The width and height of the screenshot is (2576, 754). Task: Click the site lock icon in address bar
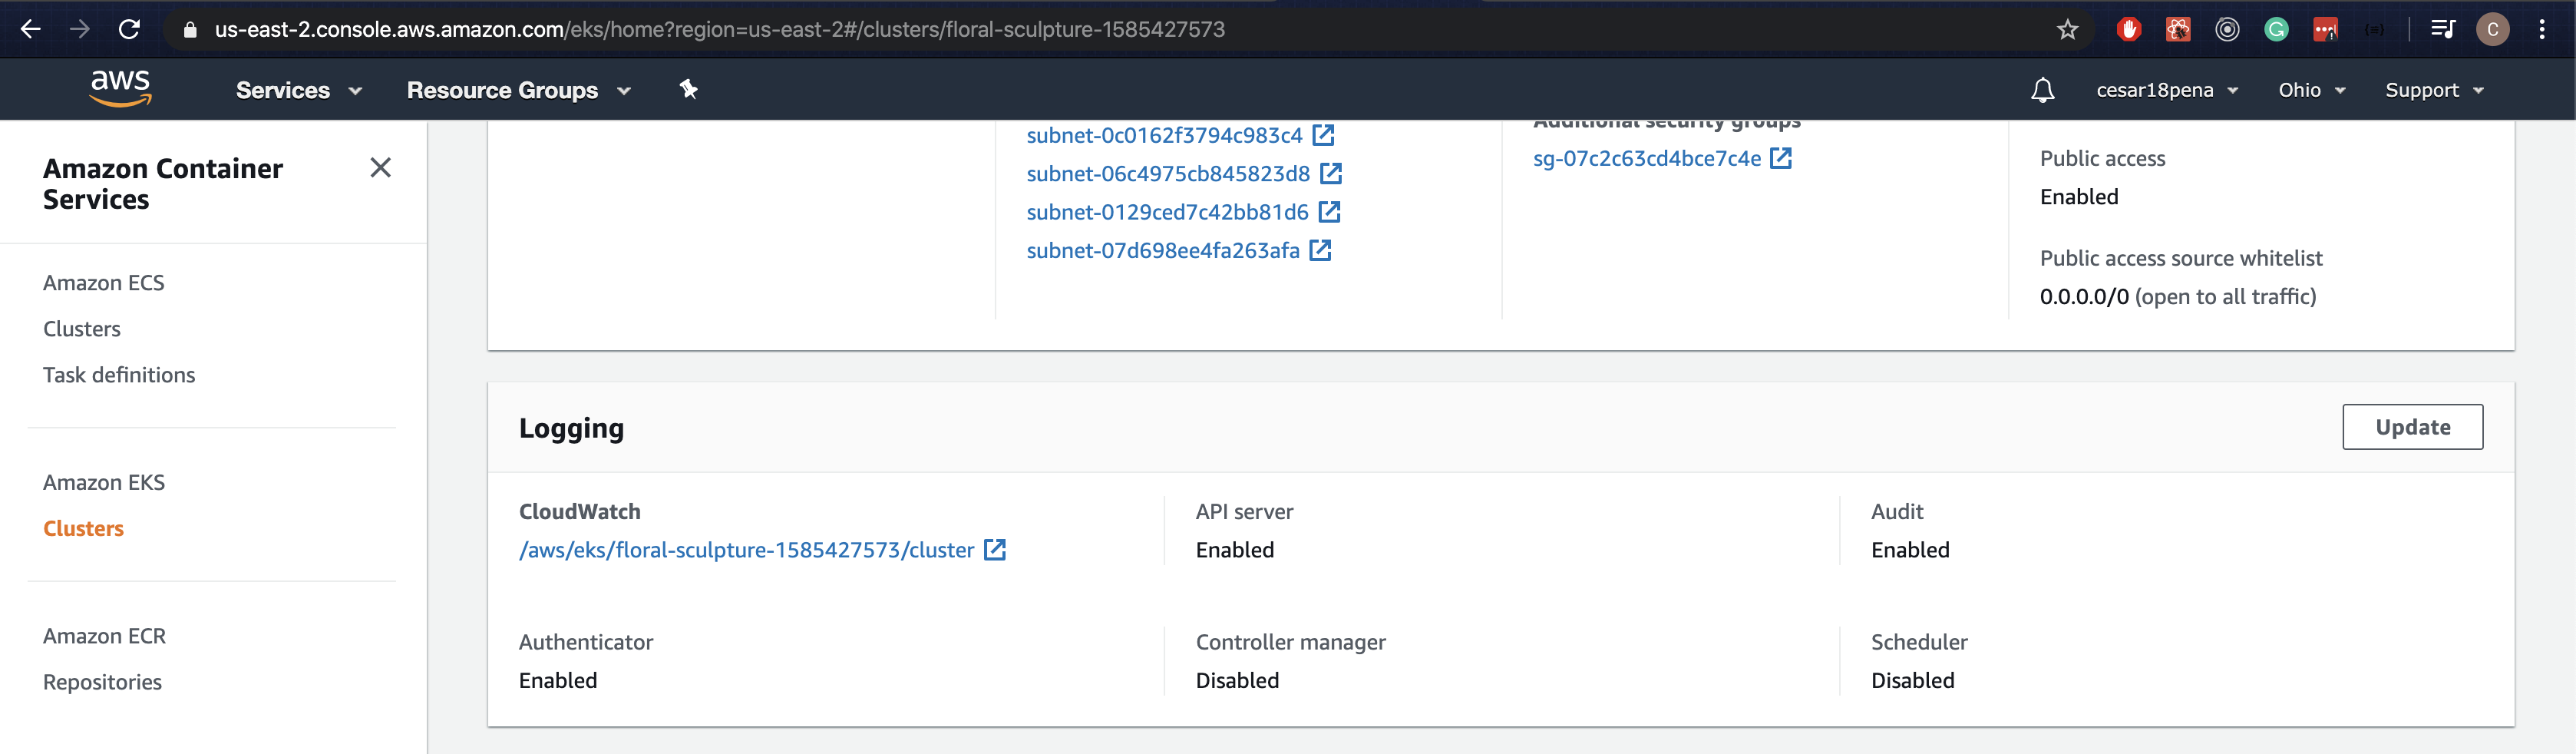point(190,30)
